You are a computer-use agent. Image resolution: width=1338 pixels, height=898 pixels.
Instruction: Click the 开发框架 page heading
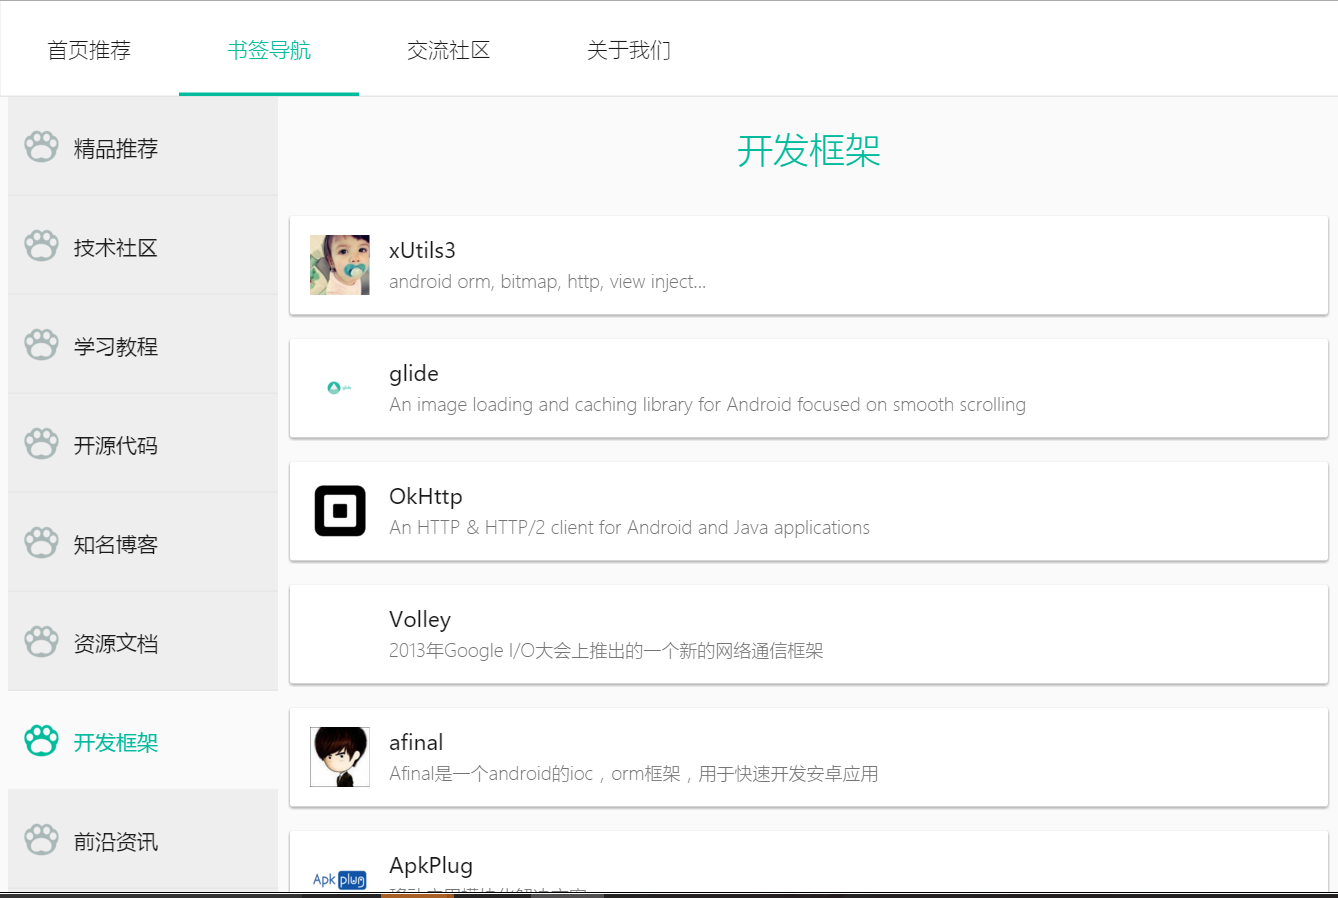pyautogui.click(x=809, y=151)
